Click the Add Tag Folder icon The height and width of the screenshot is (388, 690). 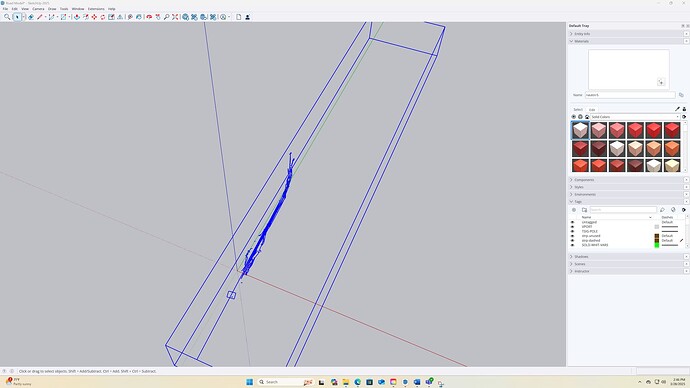tap(584, 210)
